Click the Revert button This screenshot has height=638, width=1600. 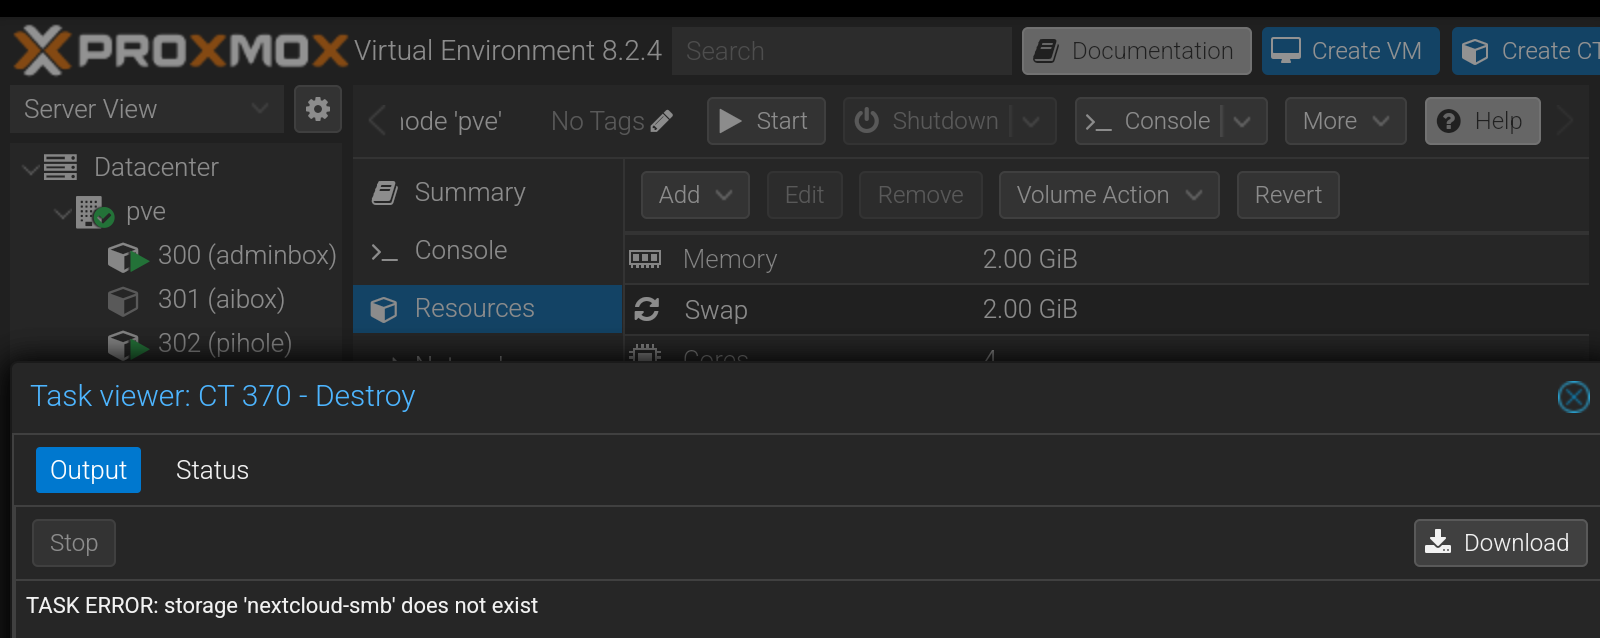pyautogui.click(x=1288, y=195)
